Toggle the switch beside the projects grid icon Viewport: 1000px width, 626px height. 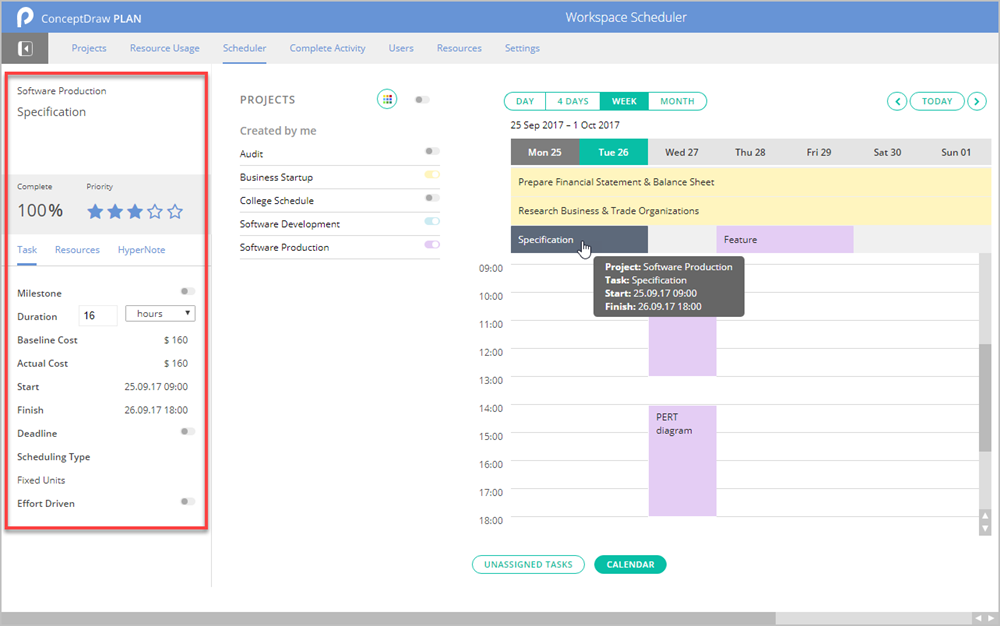click(420, 99)
